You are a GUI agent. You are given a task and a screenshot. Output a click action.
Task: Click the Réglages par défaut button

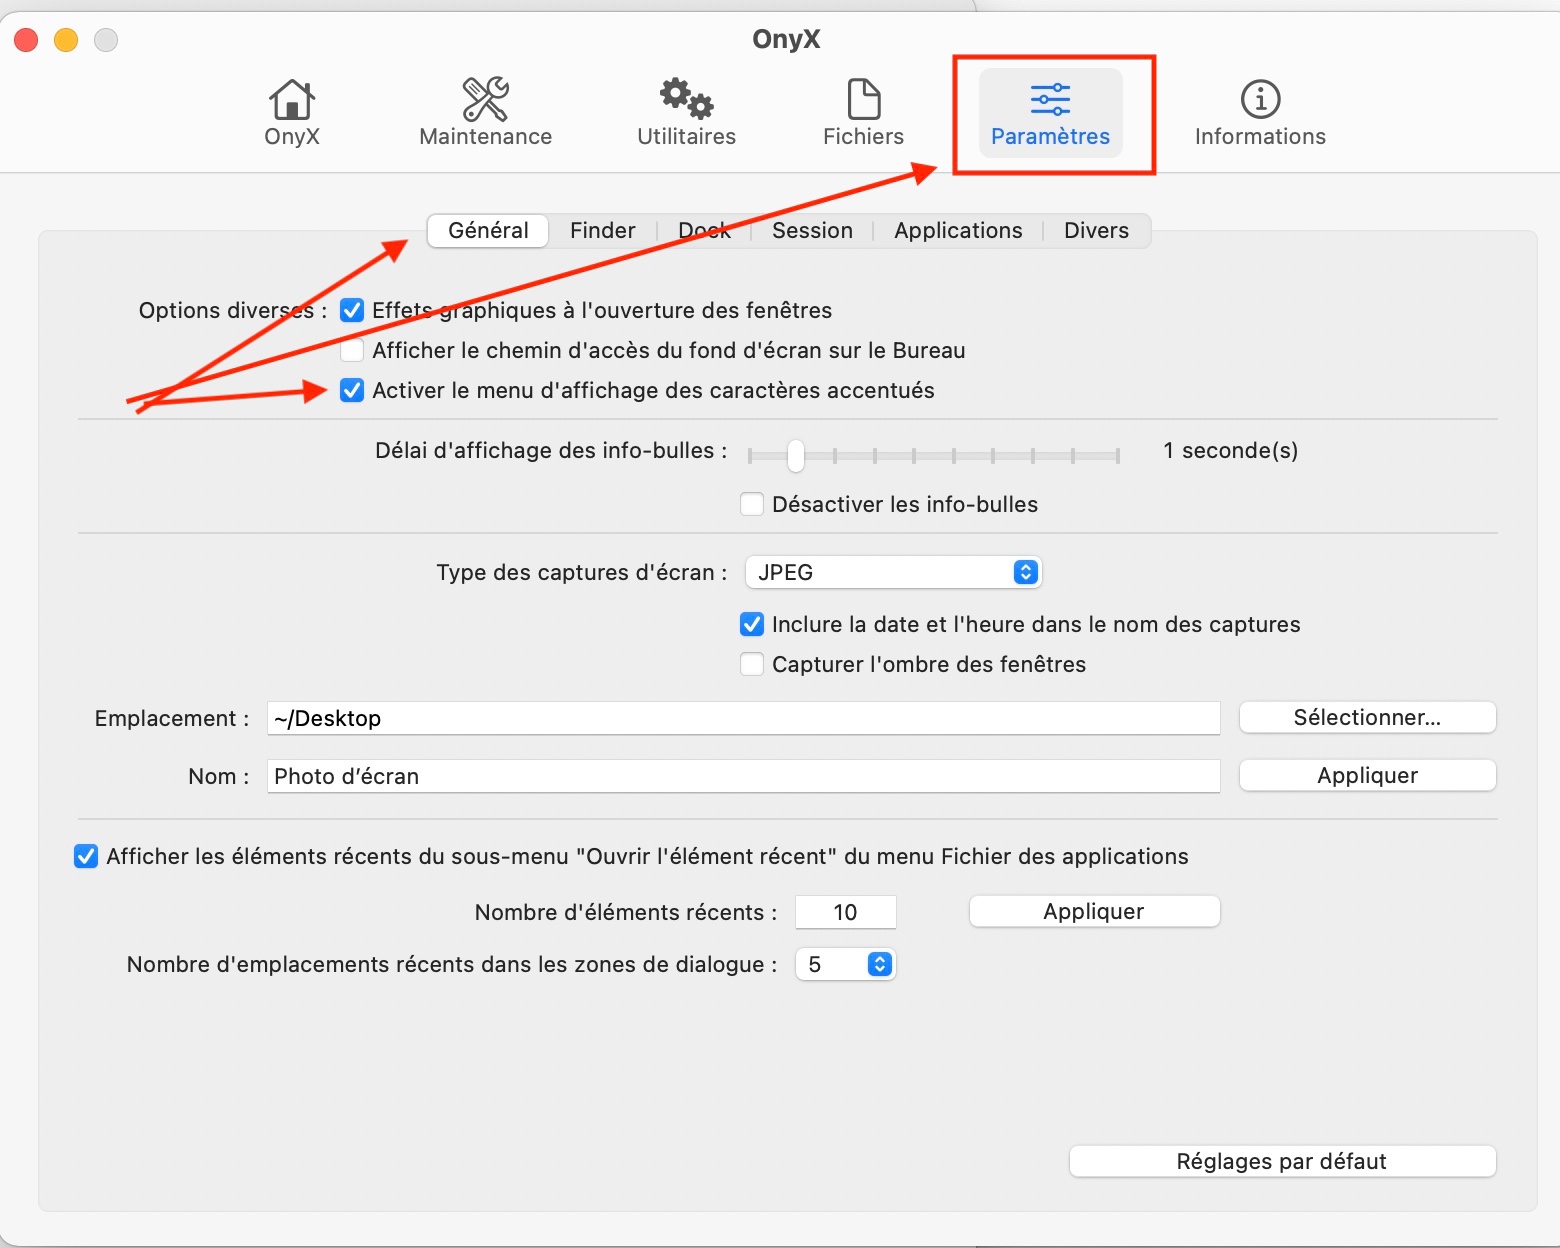click(x=1282, y=1161)
